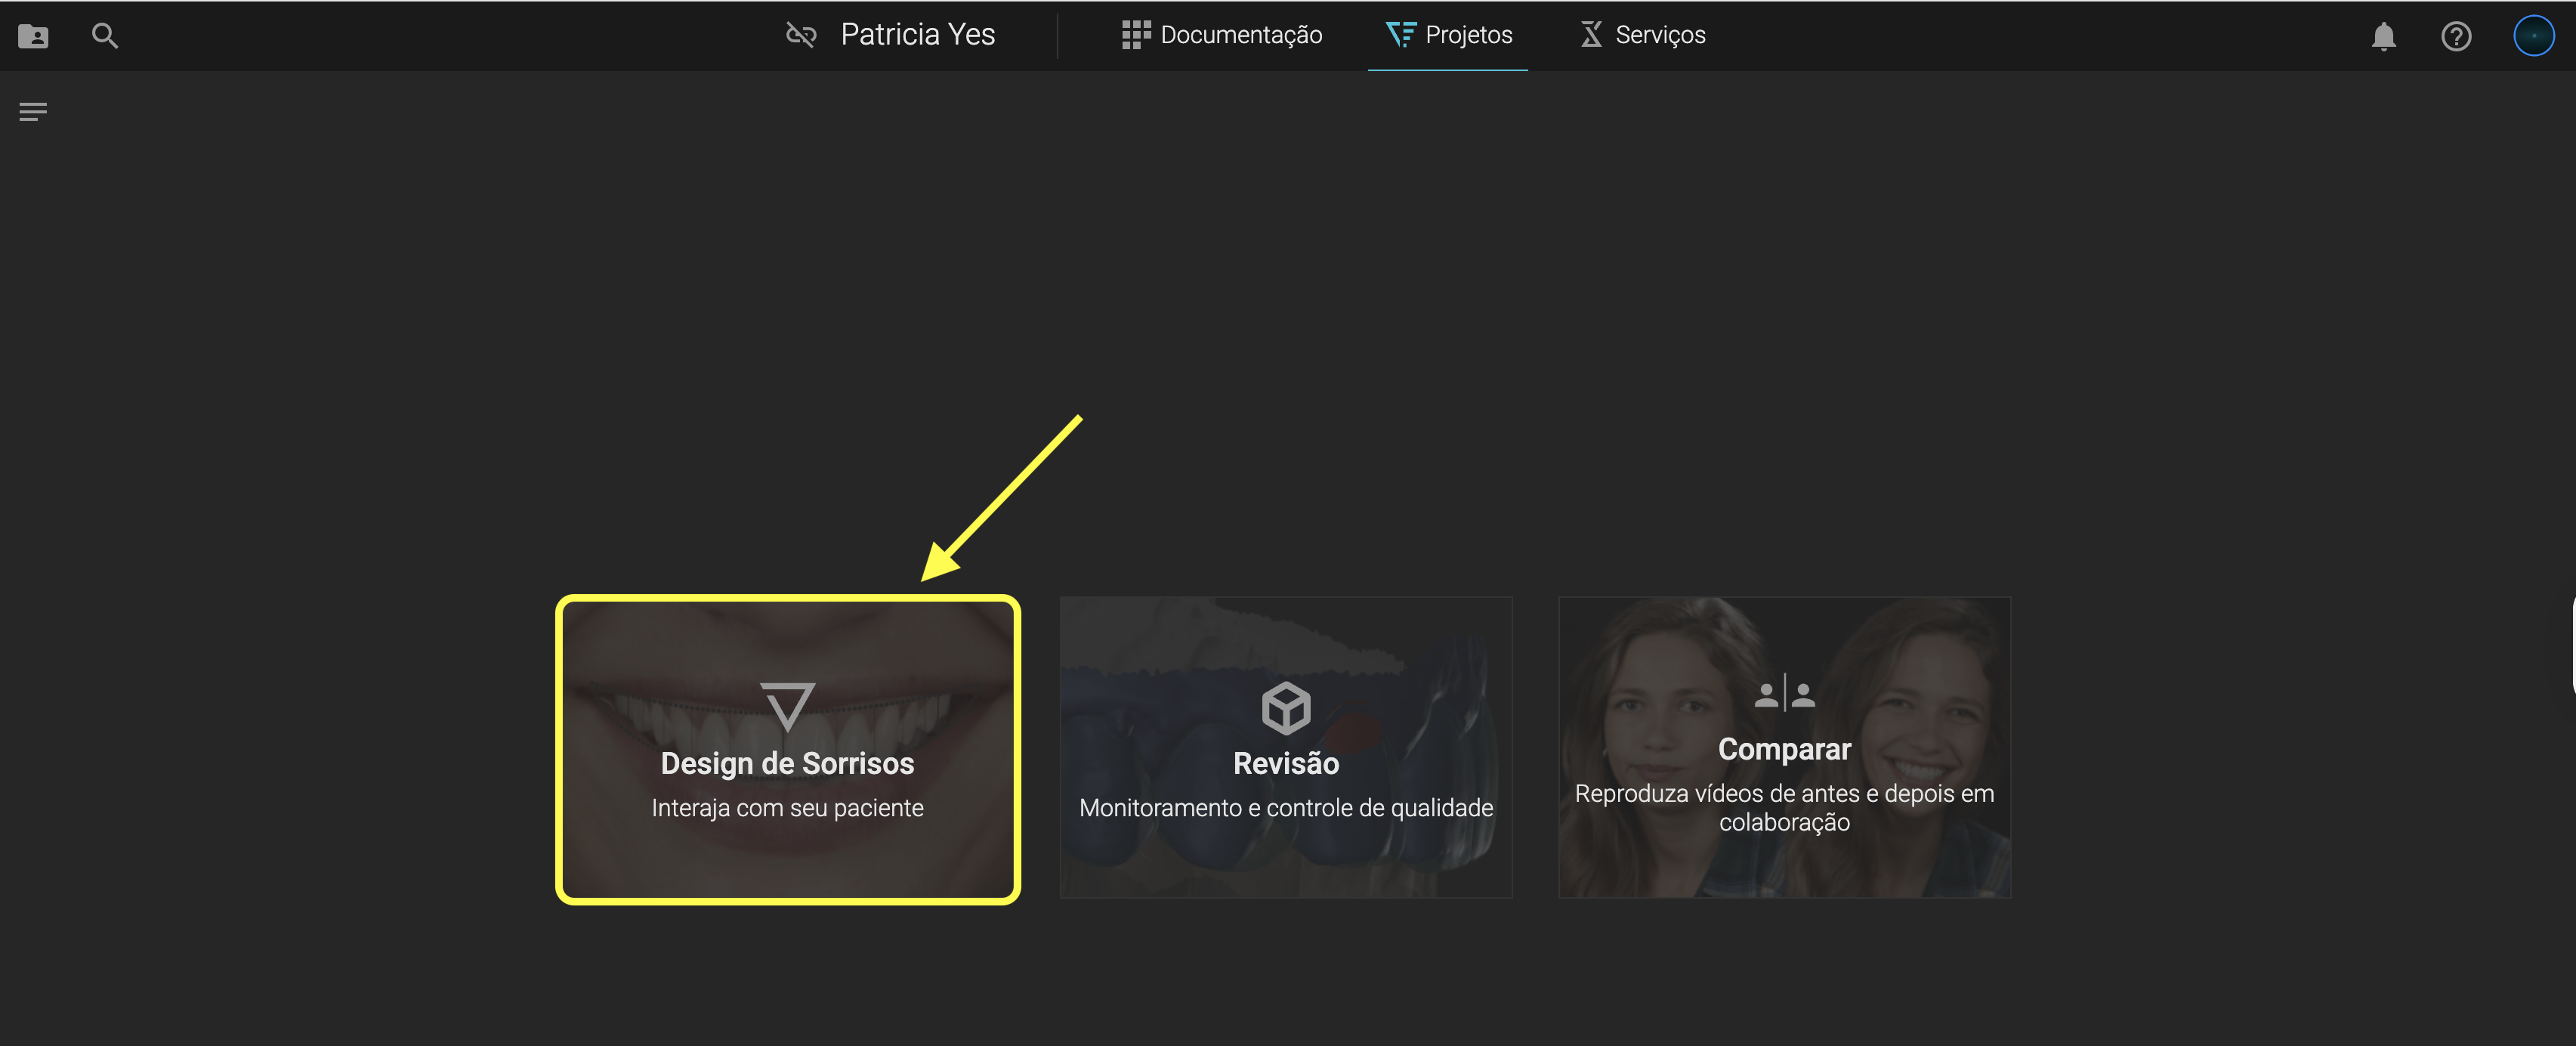Switch to the Documentação tab
This screenshot has height=1046, width=2576.
click(1240, 35)
